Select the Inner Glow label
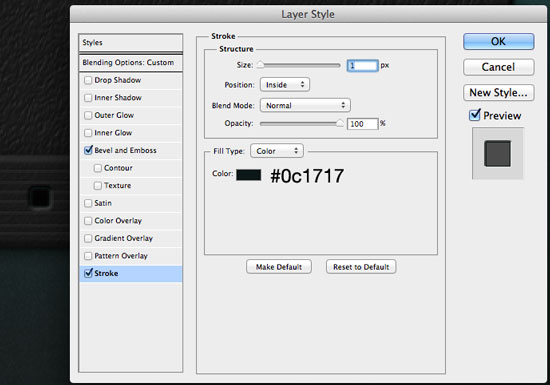This screenshot has height=385, width=550. tap(113, 133)
